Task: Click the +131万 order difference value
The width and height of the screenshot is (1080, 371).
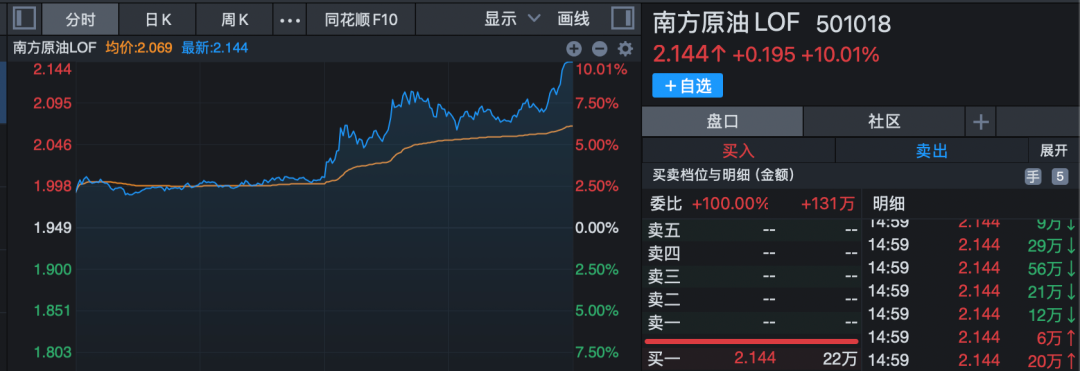Action: (827, 204)
